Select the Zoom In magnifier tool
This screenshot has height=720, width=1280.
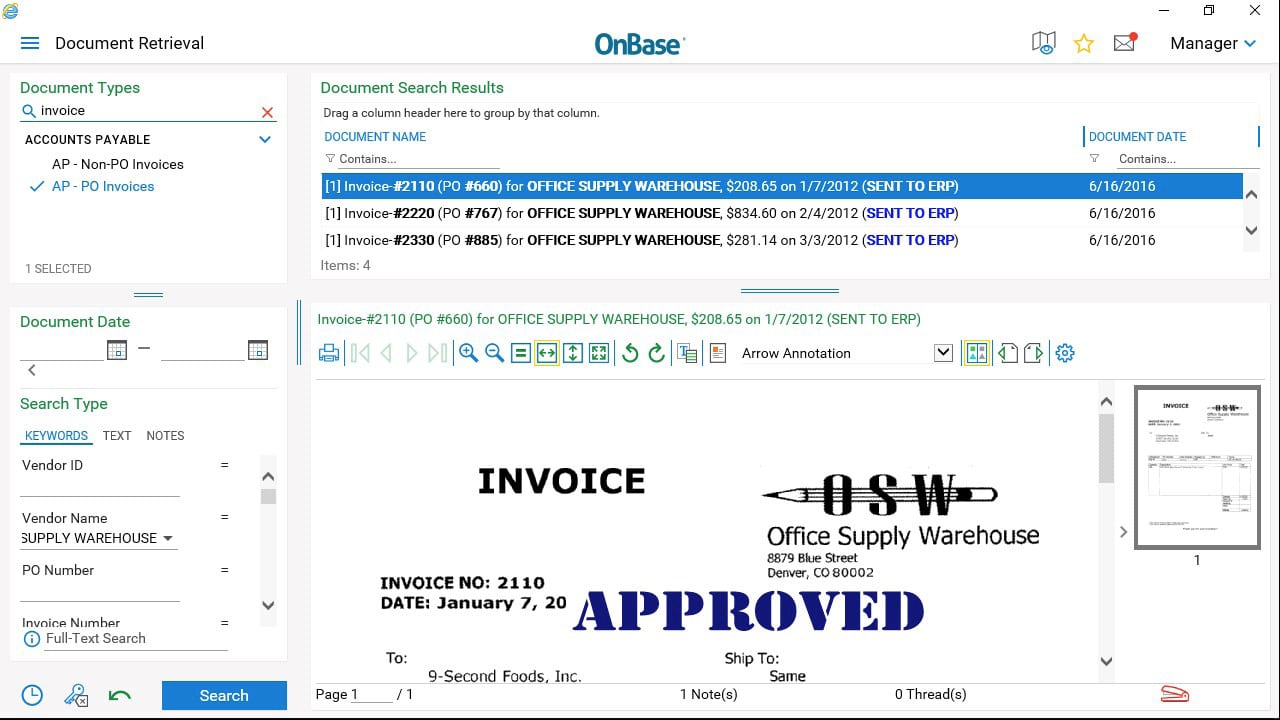tap(469, 352)
